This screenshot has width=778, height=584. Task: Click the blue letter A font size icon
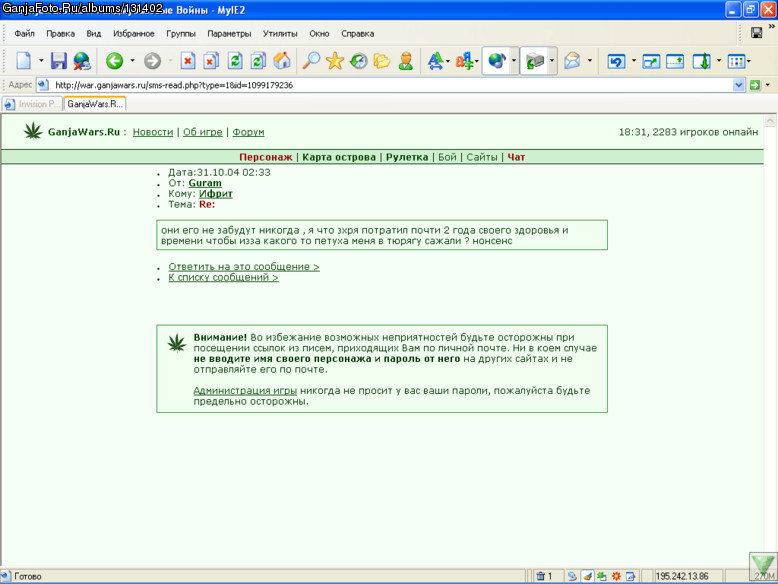435,61
